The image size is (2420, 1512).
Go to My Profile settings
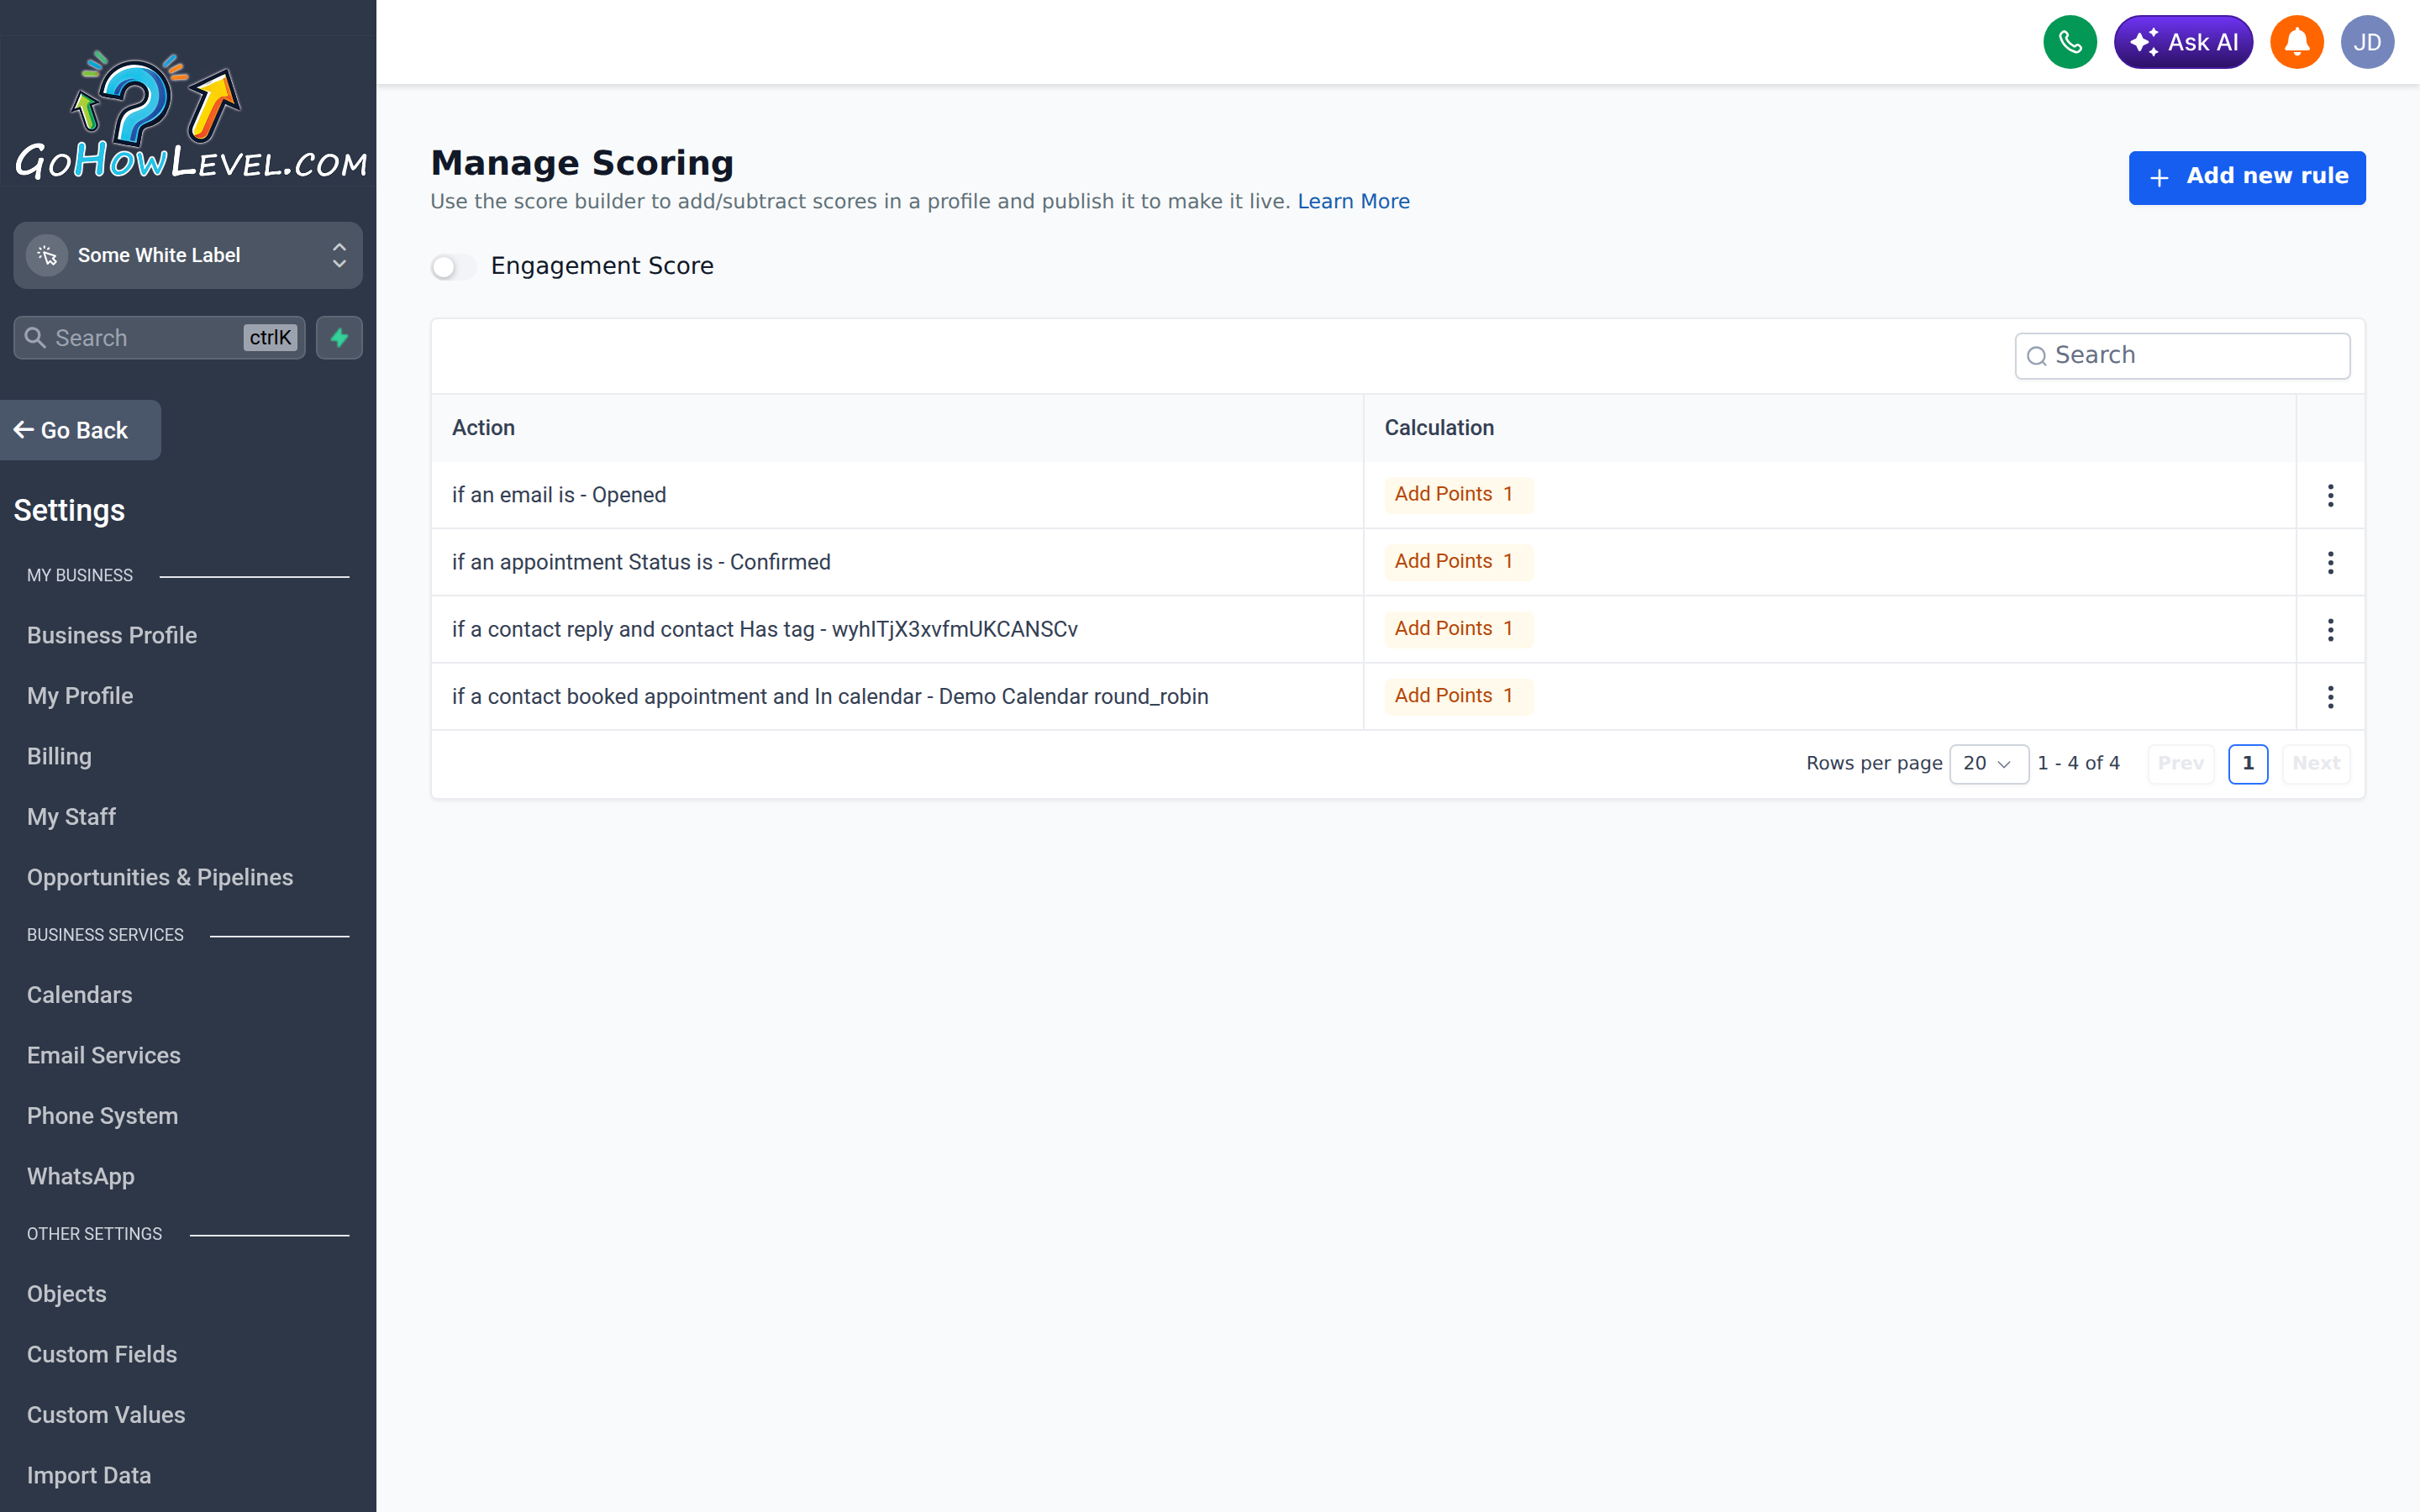tap(80, 696)
